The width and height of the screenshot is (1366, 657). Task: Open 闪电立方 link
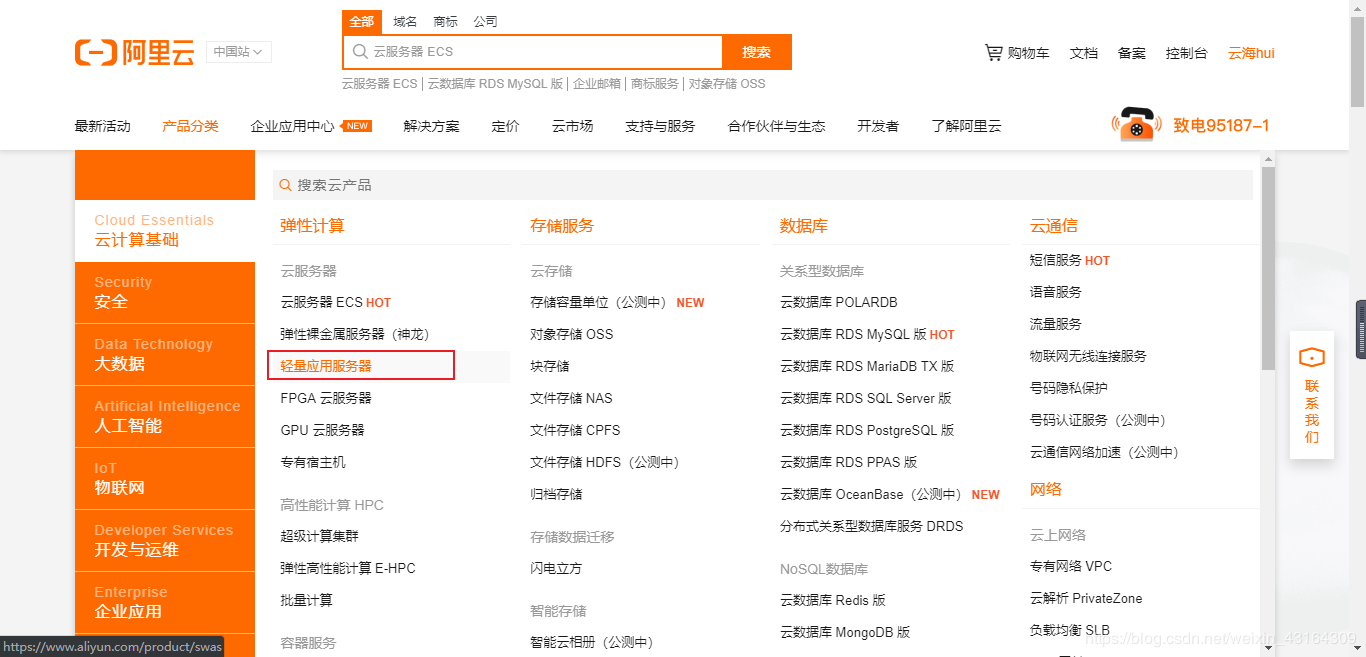[556, 568]
